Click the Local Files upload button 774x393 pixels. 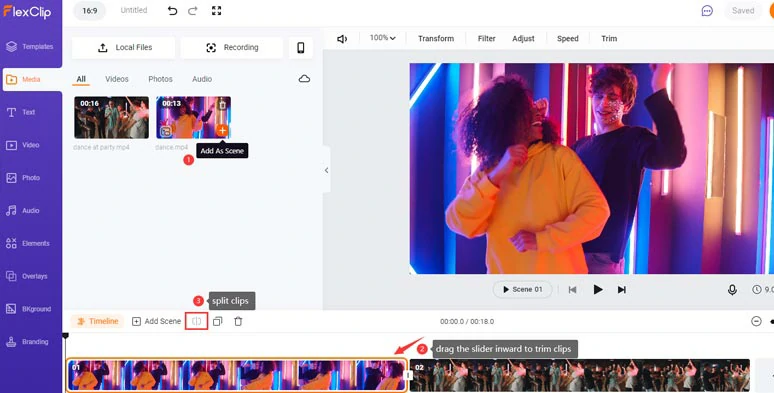(x=123, y=47)
